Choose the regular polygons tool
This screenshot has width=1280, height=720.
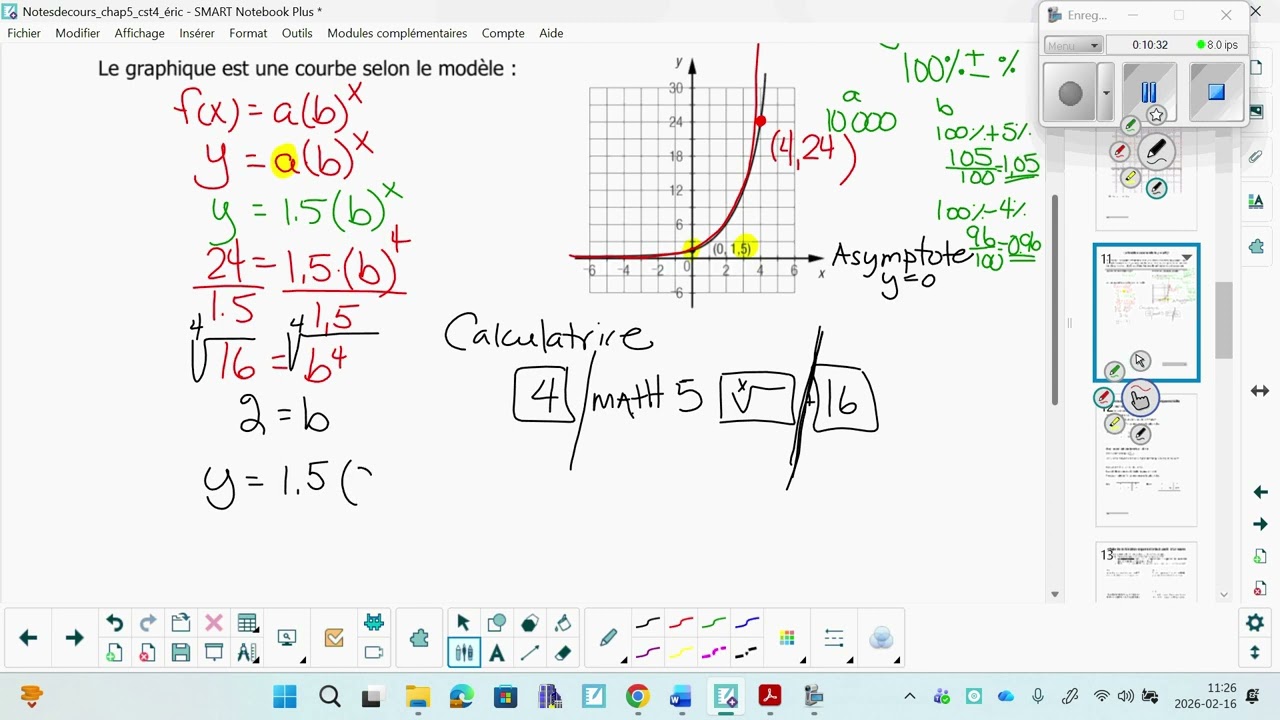(529, 623)
